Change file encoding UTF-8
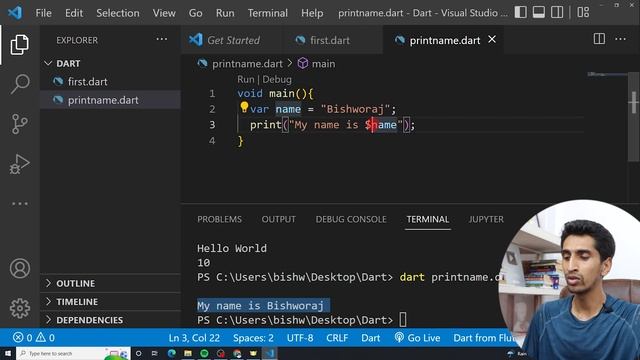This screenshot has width=640, height=360. 300,338
